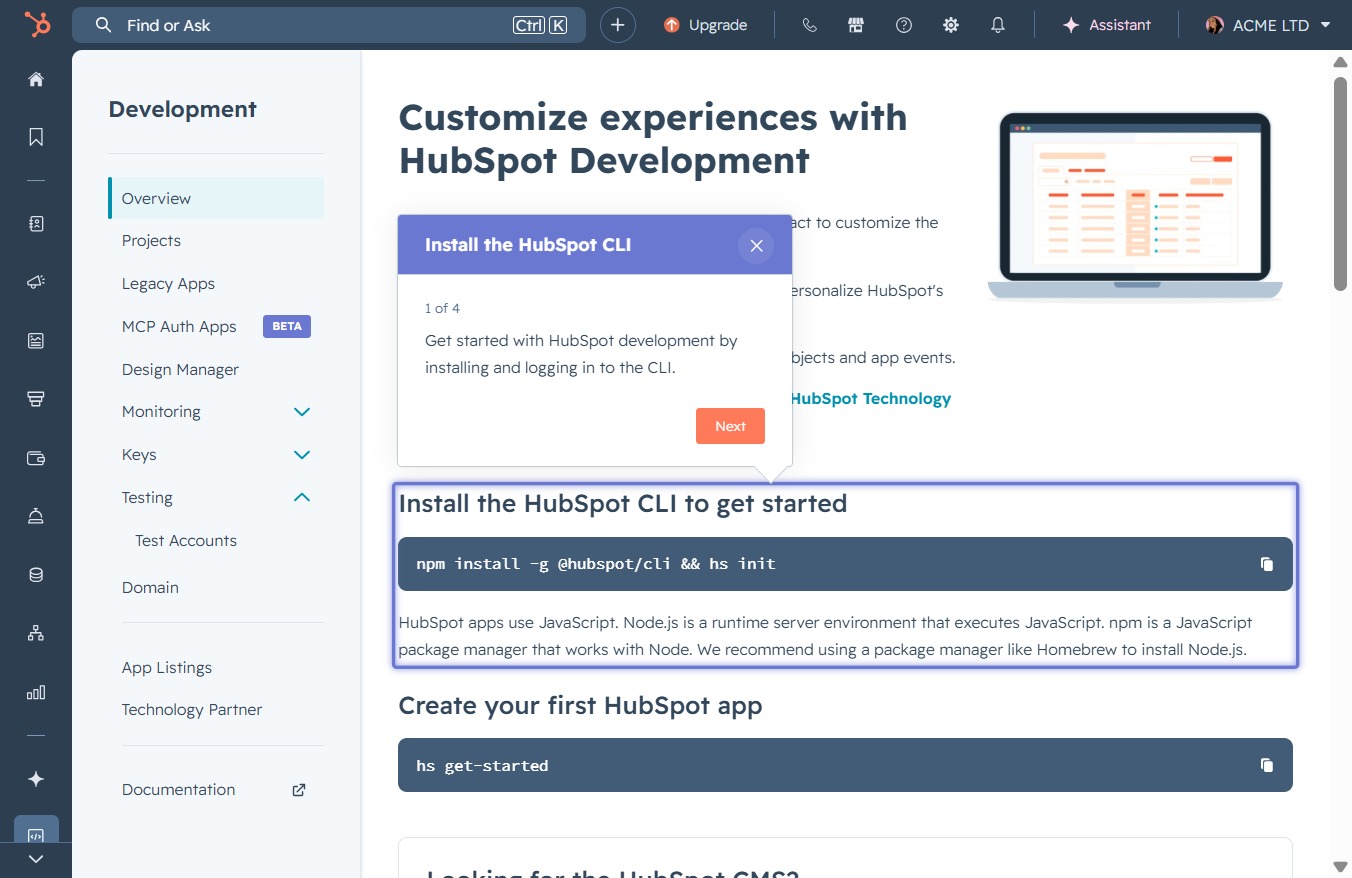Open the Breeze sparkle icon in the left navigation
This screenshot has height=878, width=1352.
[36, 779]
